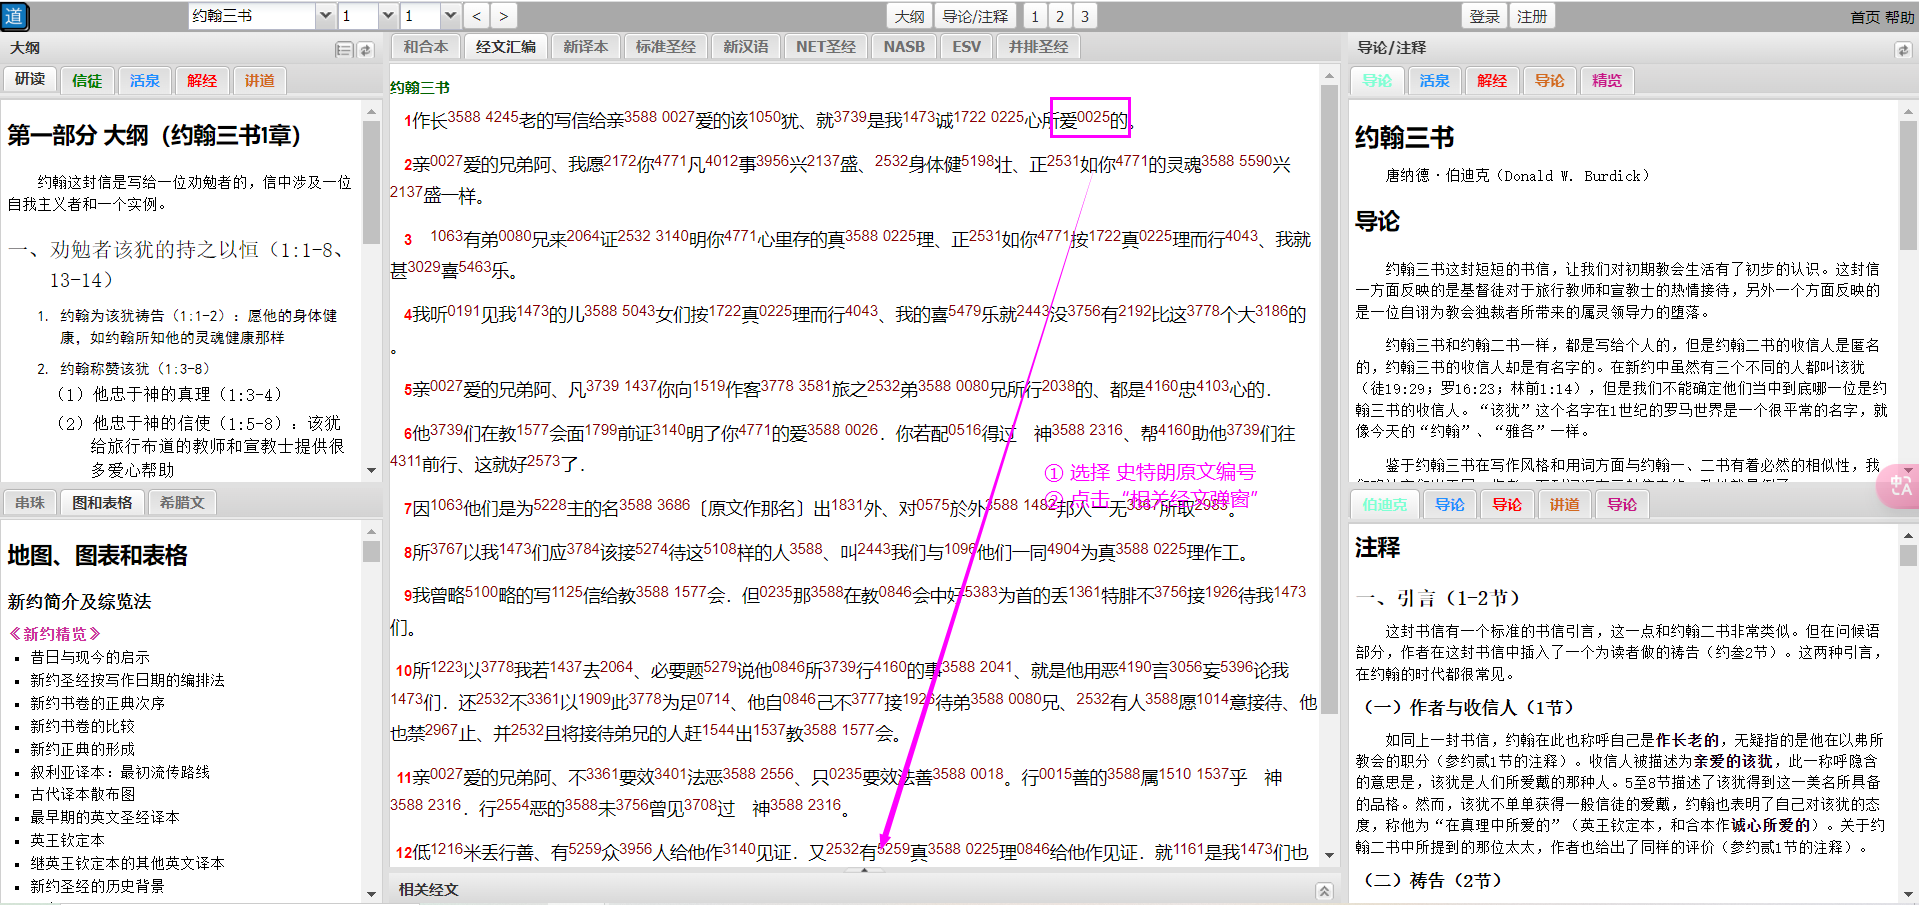Select the 希腊文 tab
This screenshot has height=905, width=1919.
click(x=182, y=502)
